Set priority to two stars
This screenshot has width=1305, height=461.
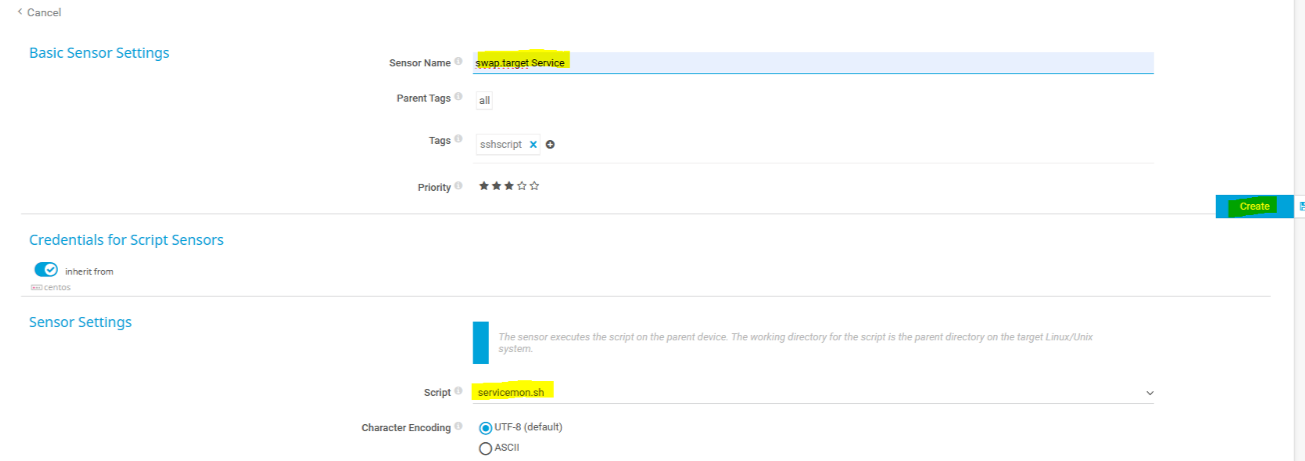(x=496, y=186)
